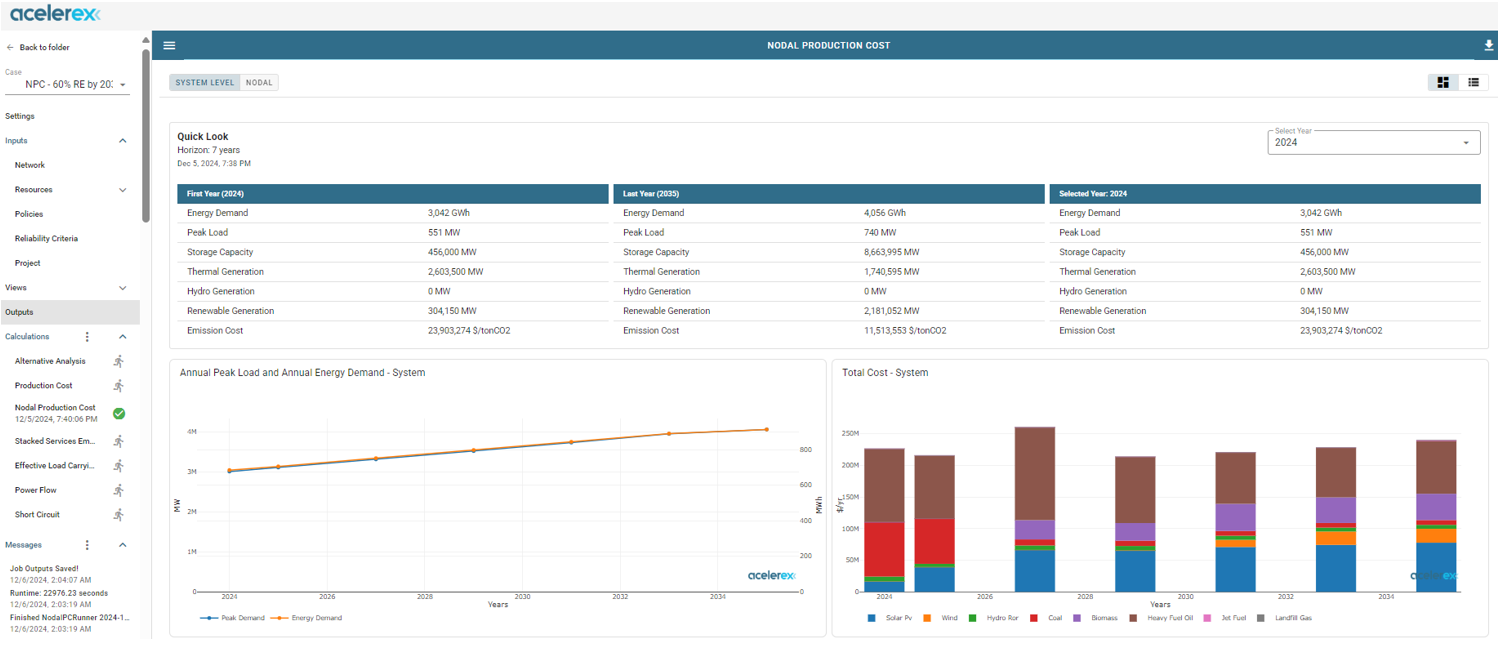This screenshot has width=1498, height=654.
Task: Go back to folder
Action: click(x=38, y=47)
